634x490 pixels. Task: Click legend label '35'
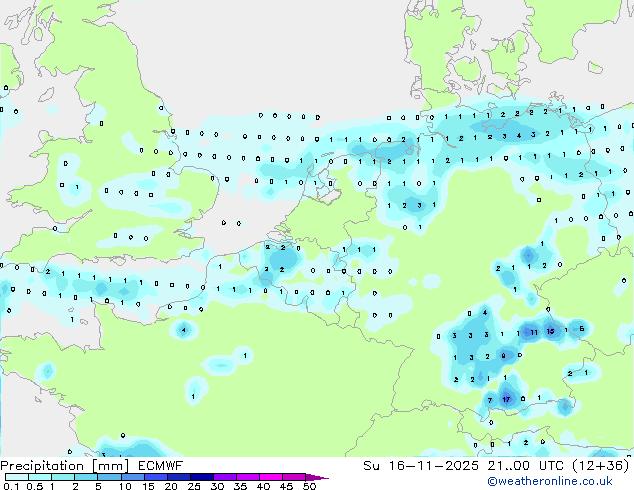tap(240, 486)
